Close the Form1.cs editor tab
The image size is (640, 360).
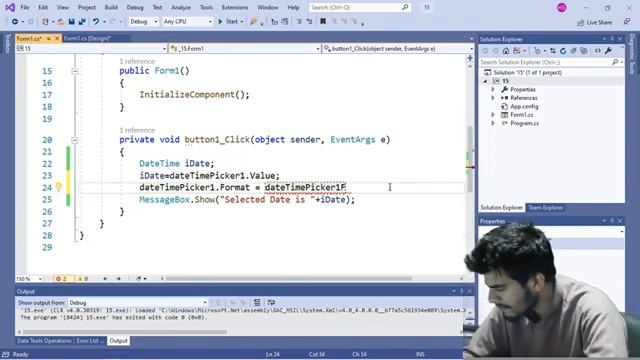point(57,38)
